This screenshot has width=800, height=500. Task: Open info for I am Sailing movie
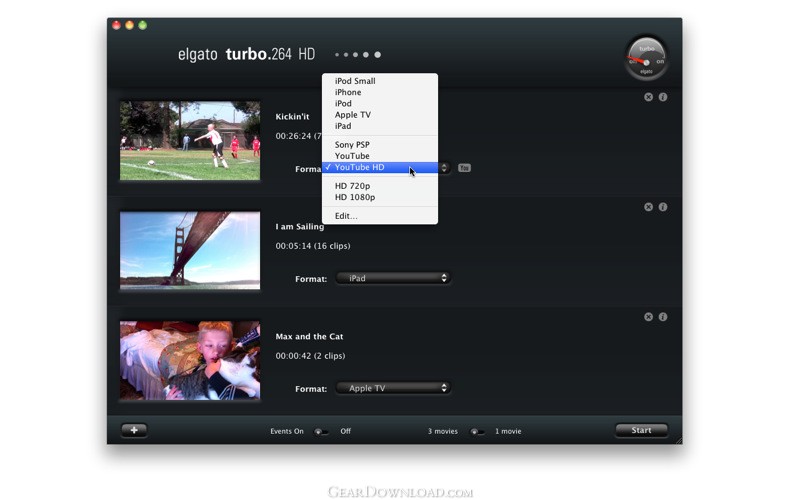click(663, 207)
